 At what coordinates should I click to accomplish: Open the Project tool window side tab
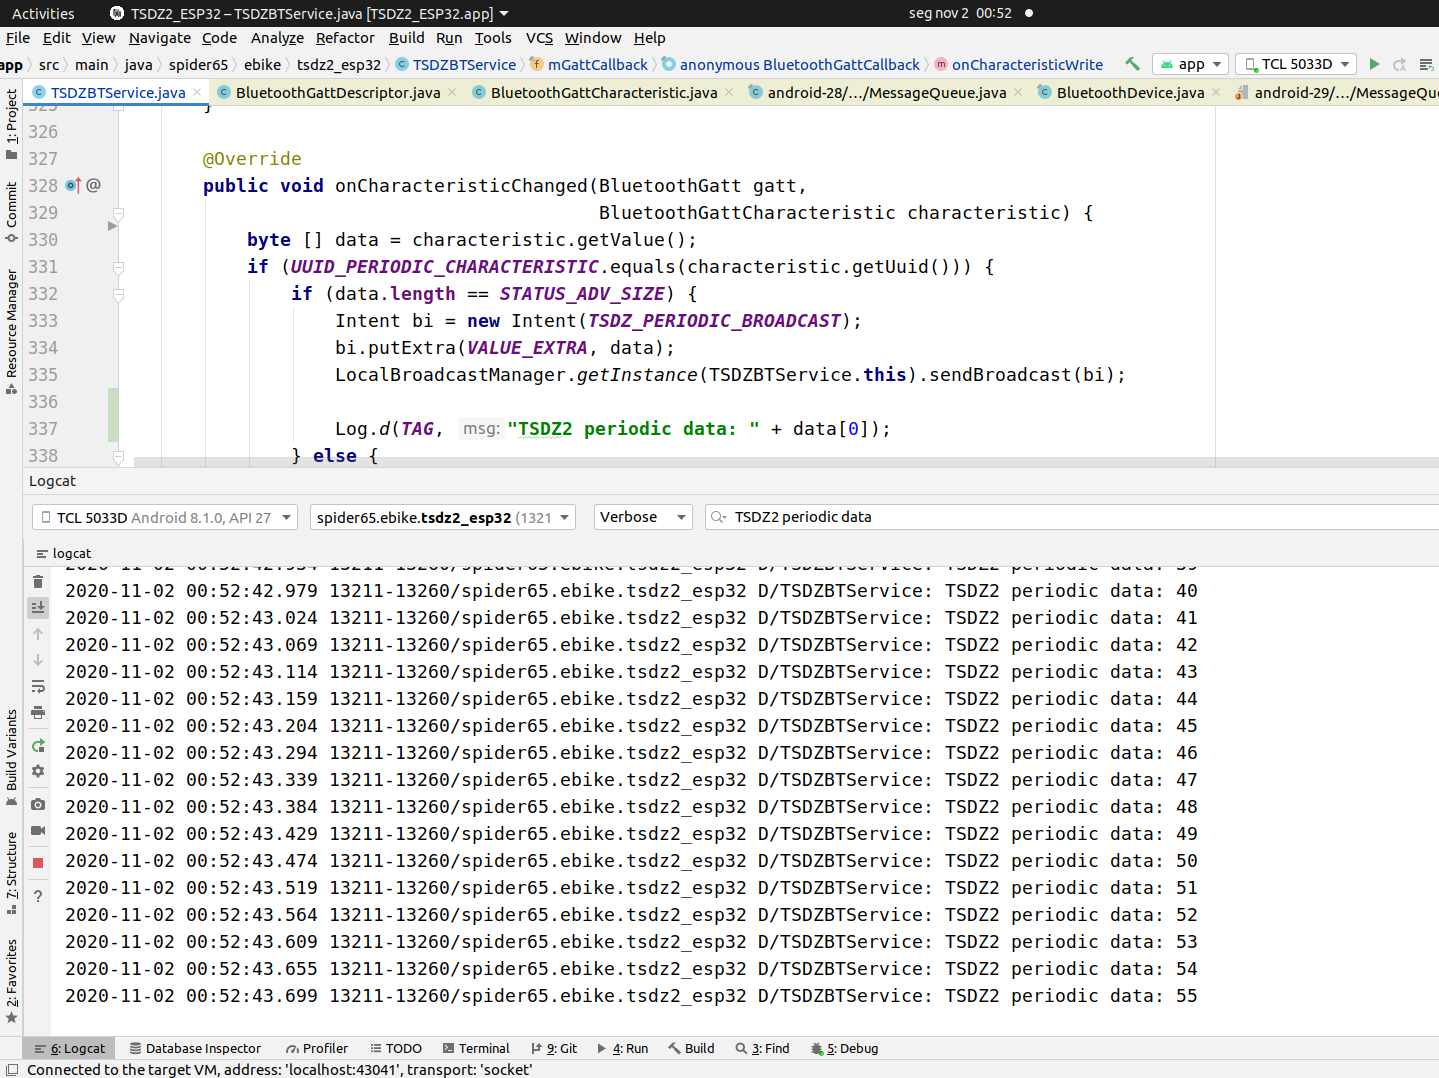coord(12,124)
